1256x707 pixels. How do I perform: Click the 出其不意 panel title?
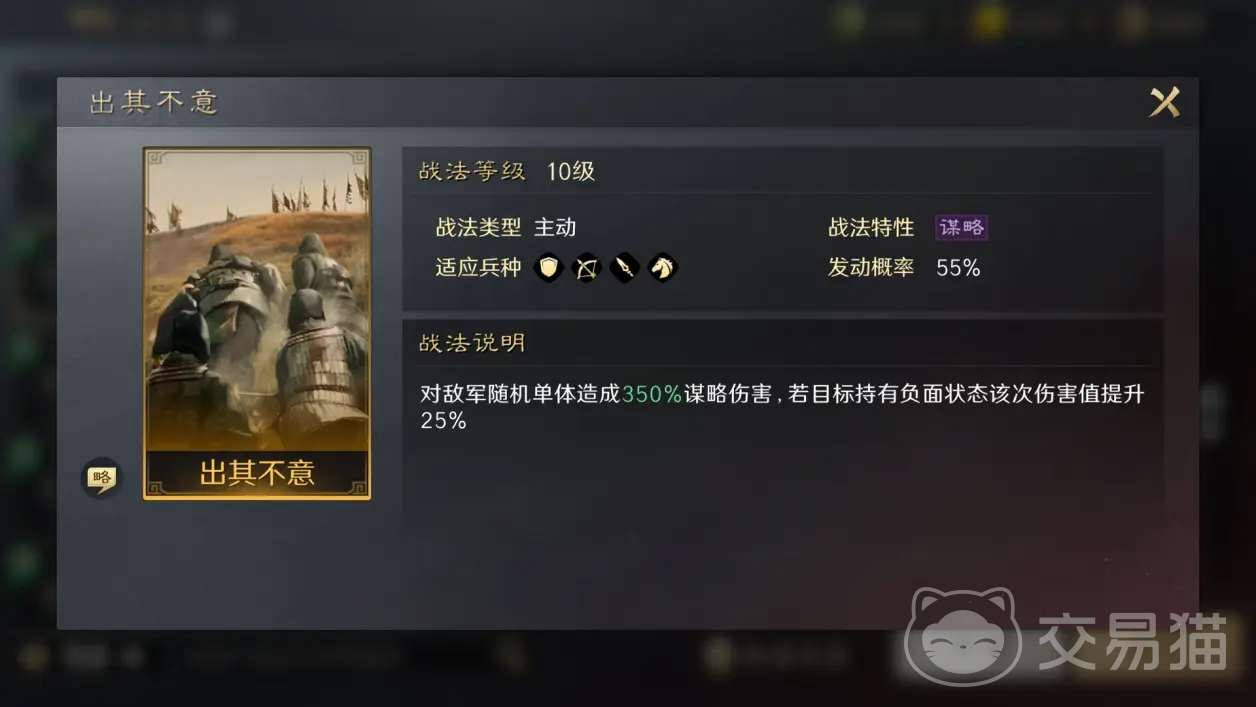[154, 102]
